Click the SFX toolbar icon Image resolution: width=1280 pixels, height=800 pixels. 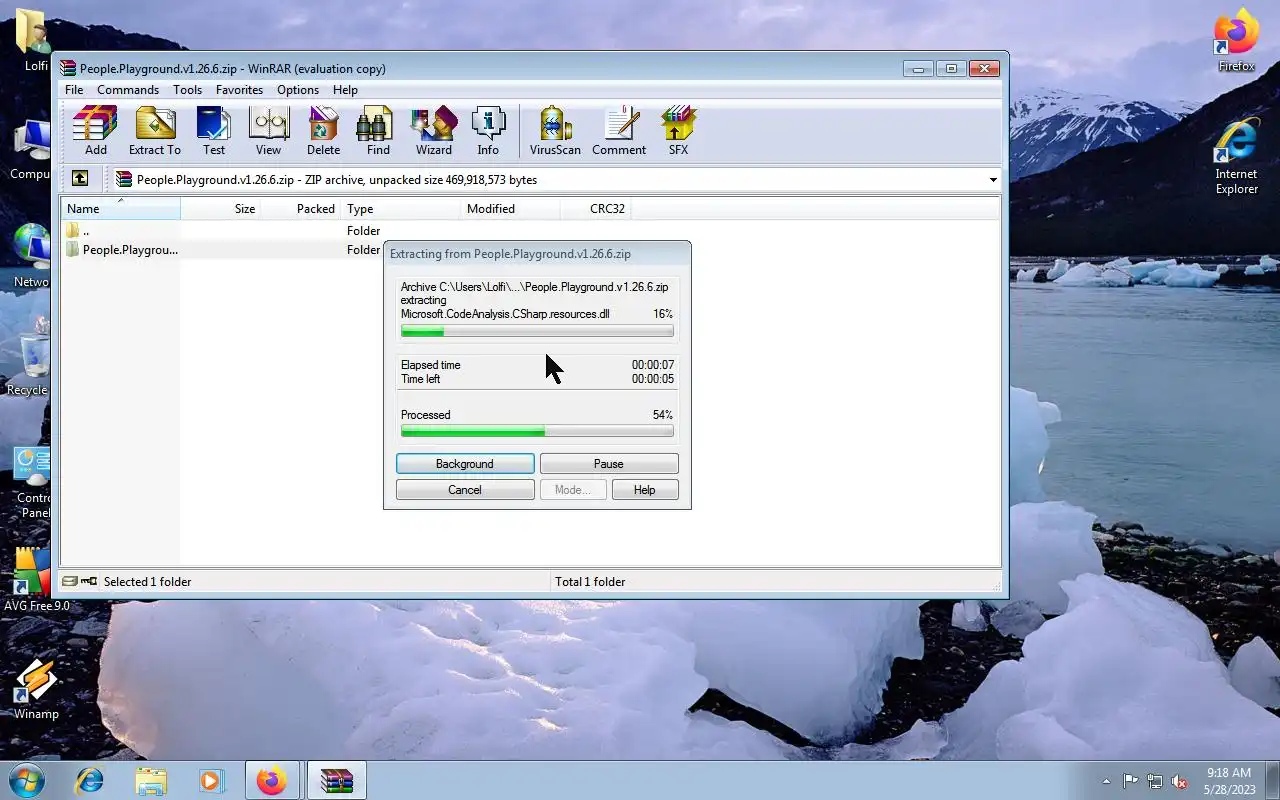[x=678, y=131]
